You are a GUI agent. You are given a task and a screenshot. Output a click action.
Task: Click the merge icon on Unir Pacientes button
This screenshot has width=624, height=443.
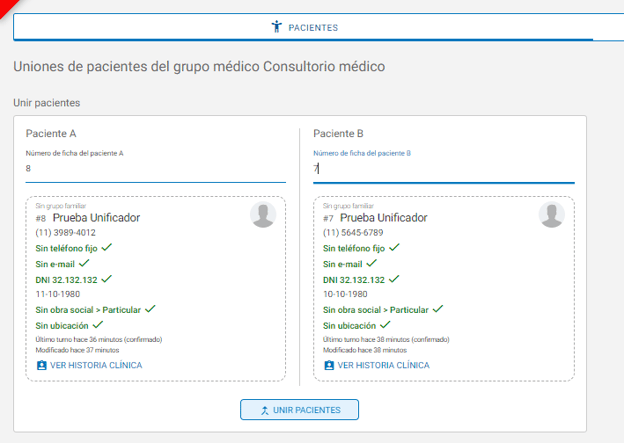[264, 410]
